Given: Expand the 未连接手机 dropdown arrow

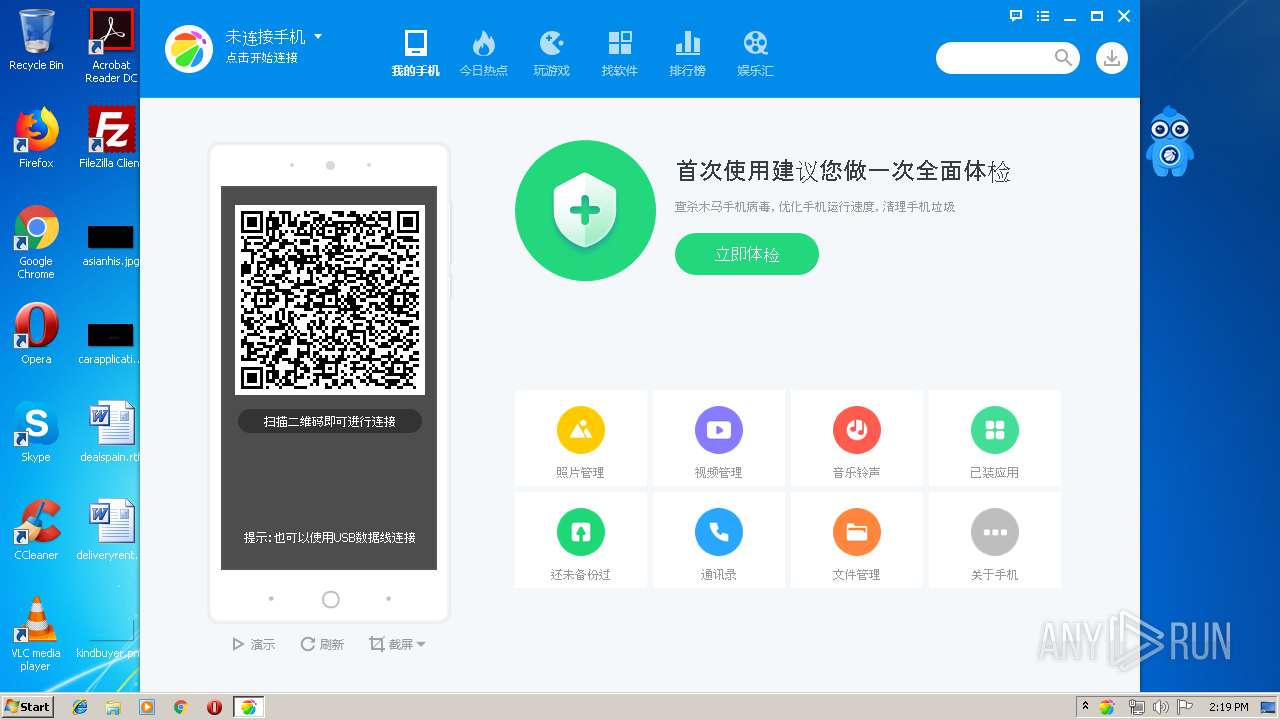Looking at the screenshot, I should pyautogui.click(x=318, y=36).
